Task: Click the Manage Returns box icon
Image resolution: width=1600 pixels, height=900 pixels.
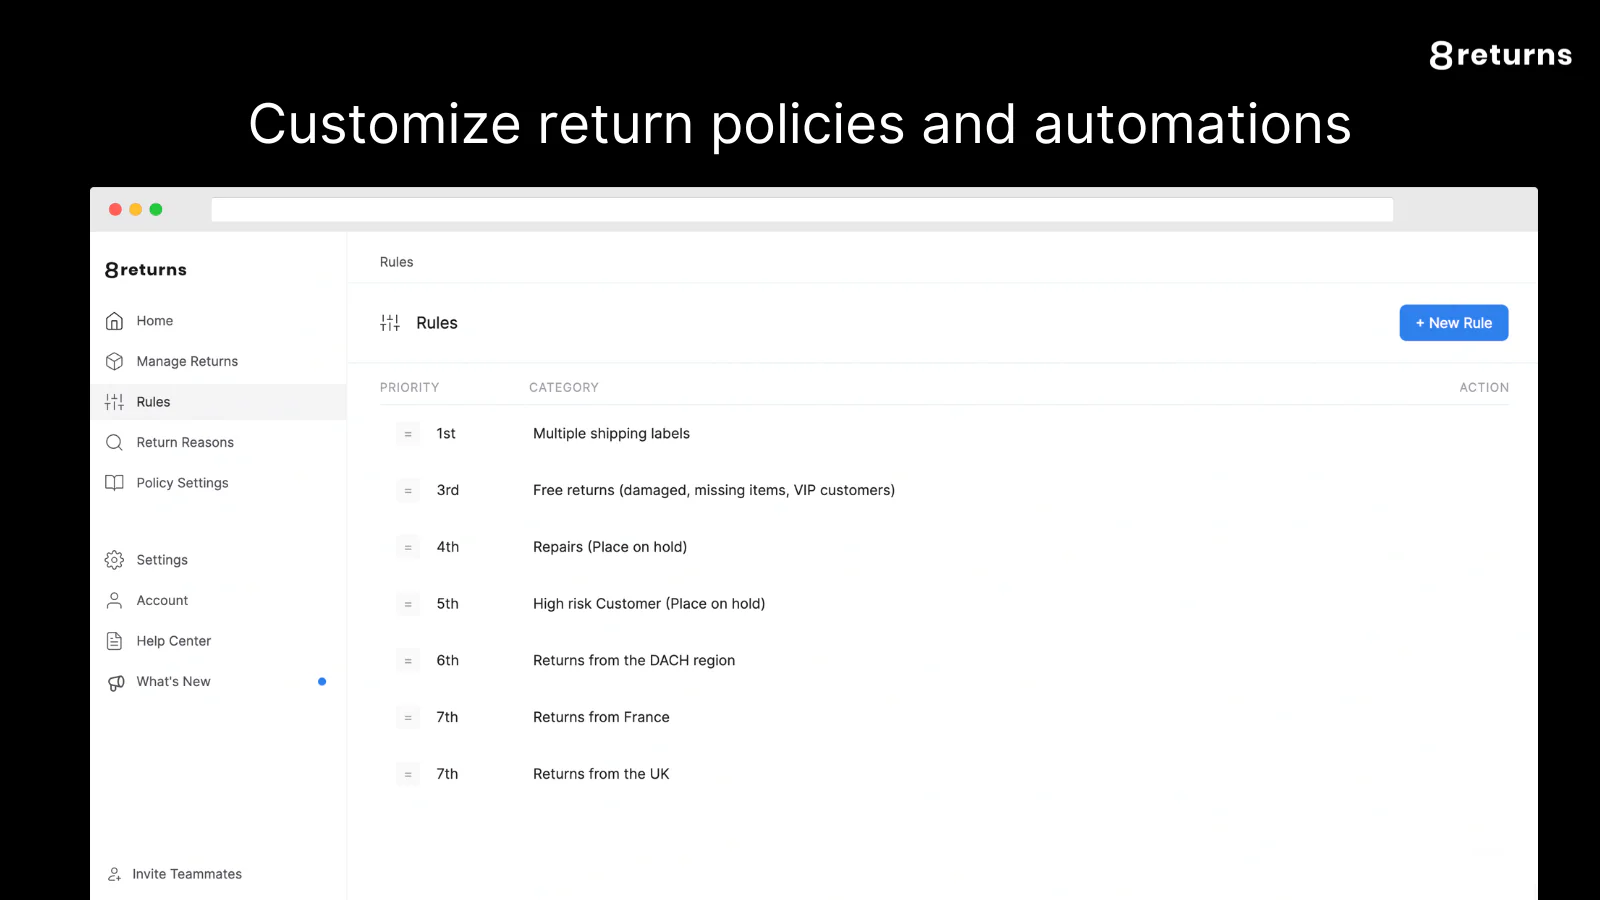Action: [115, 361]
